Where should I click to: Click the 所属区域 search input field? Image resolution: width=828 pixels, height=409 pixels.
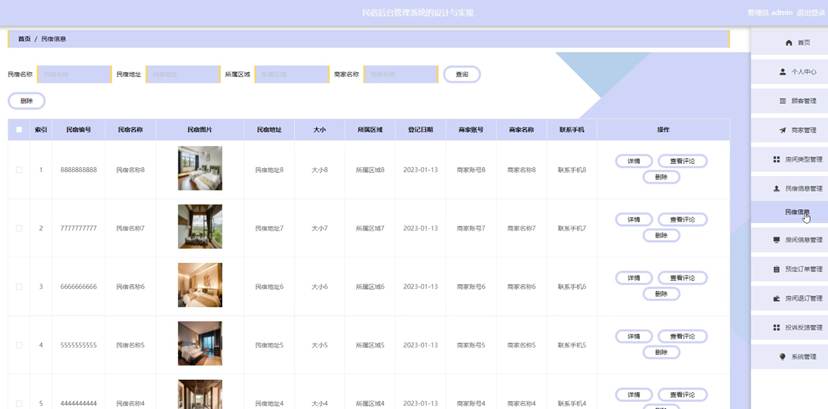pyautogui.click(x=291, y=74)
